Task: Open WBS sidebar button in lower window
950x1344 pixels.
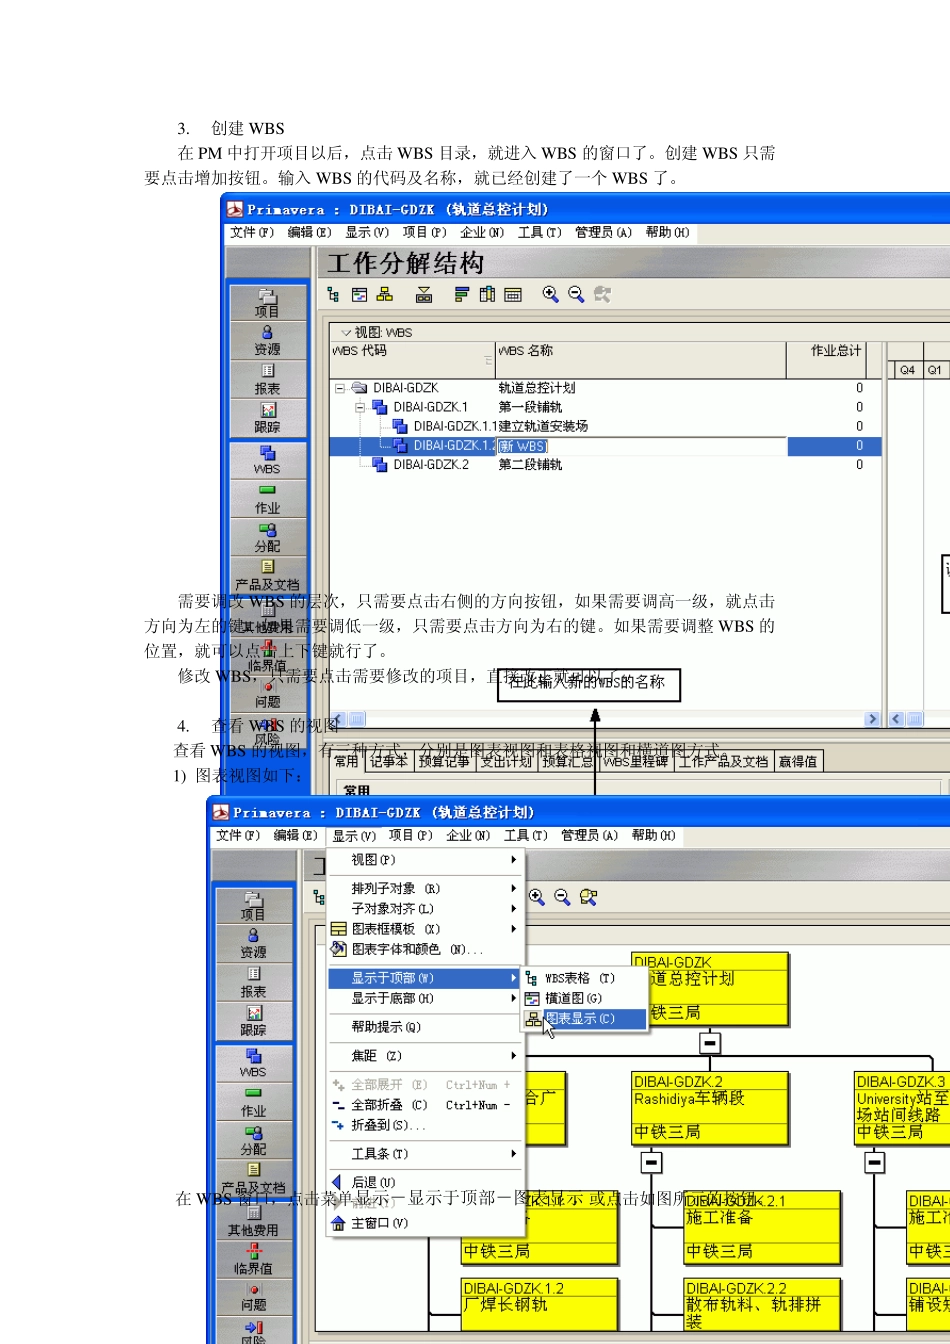Action: 253,1063
